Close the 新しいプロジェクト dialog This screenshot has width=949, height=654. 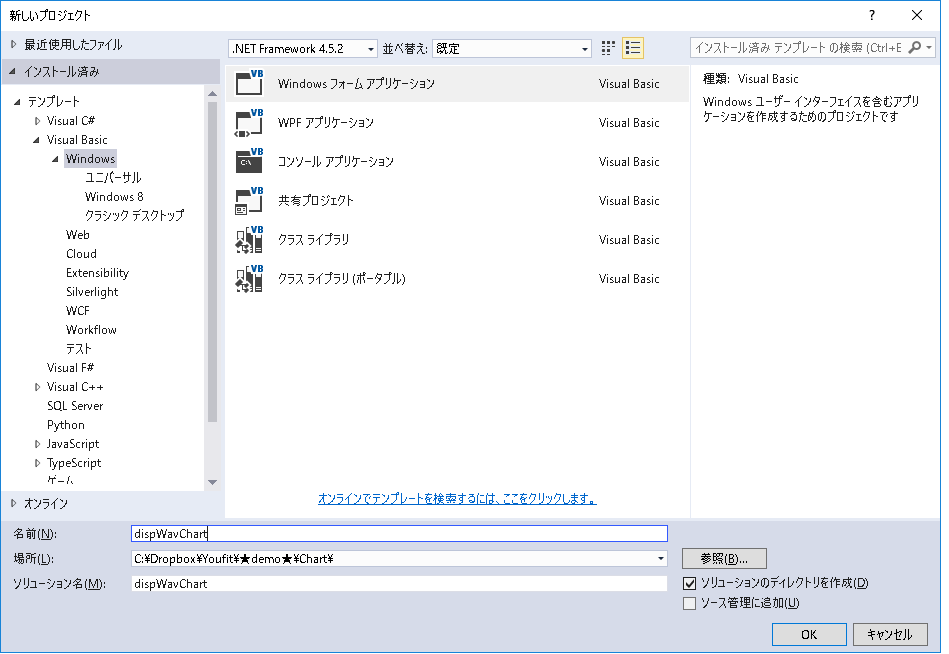pos(917,15)
